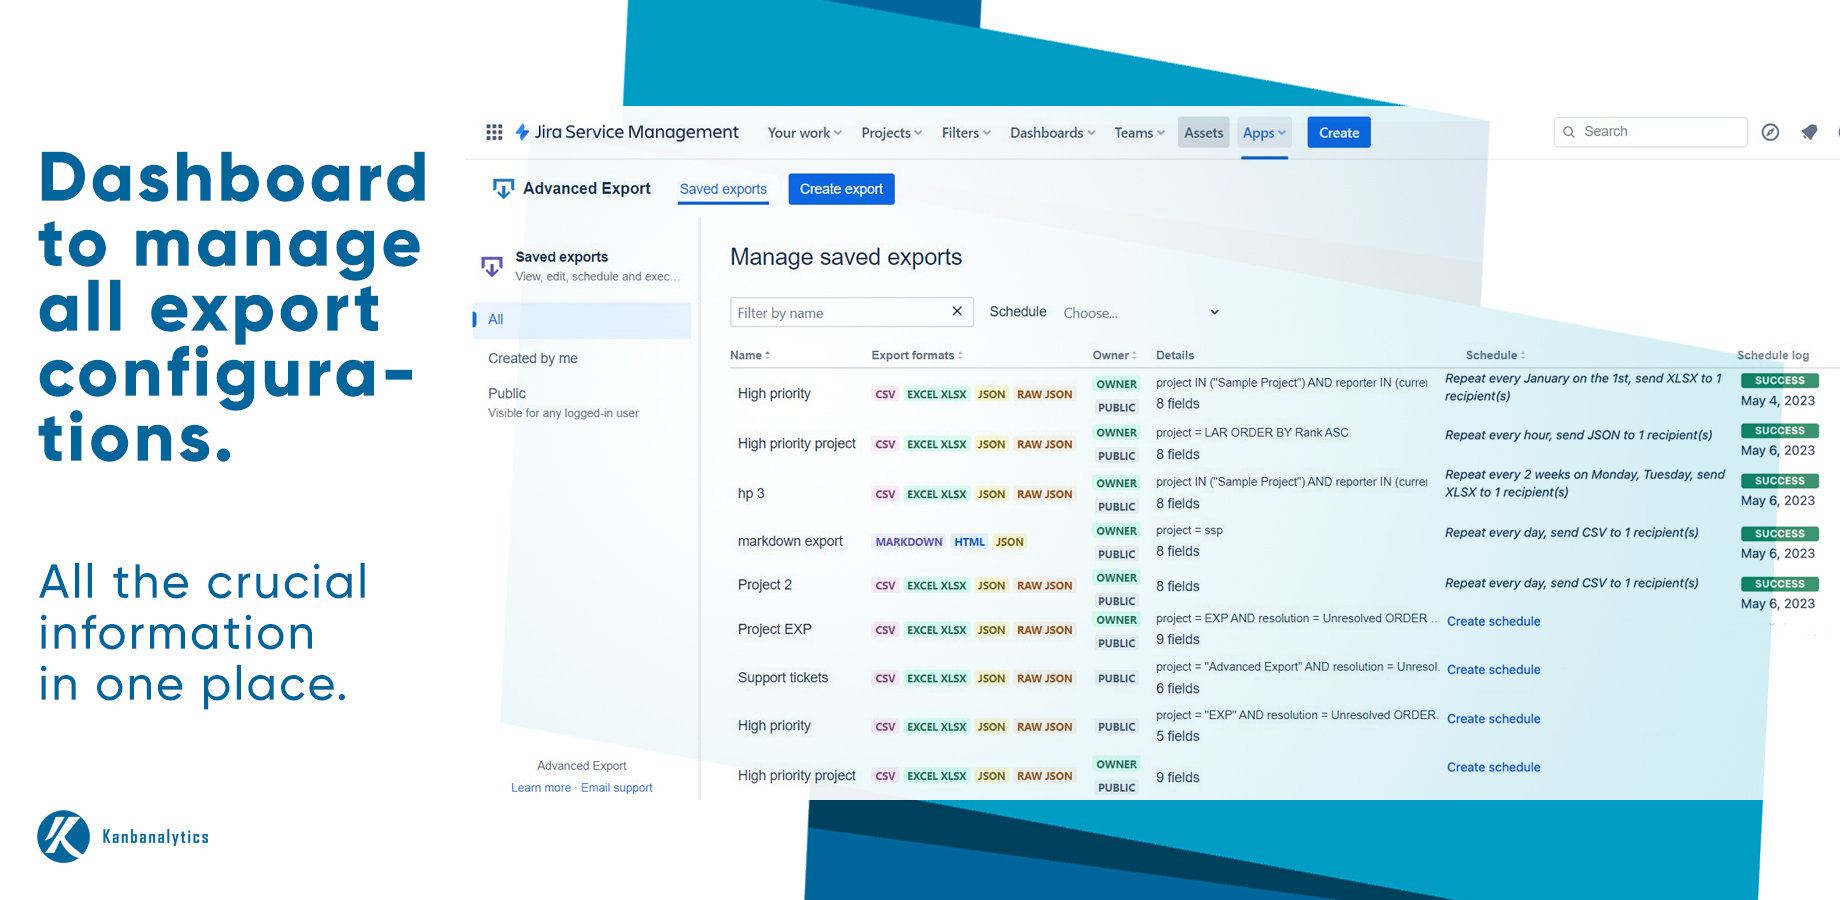Select Created by me filter

coord(533,358)
